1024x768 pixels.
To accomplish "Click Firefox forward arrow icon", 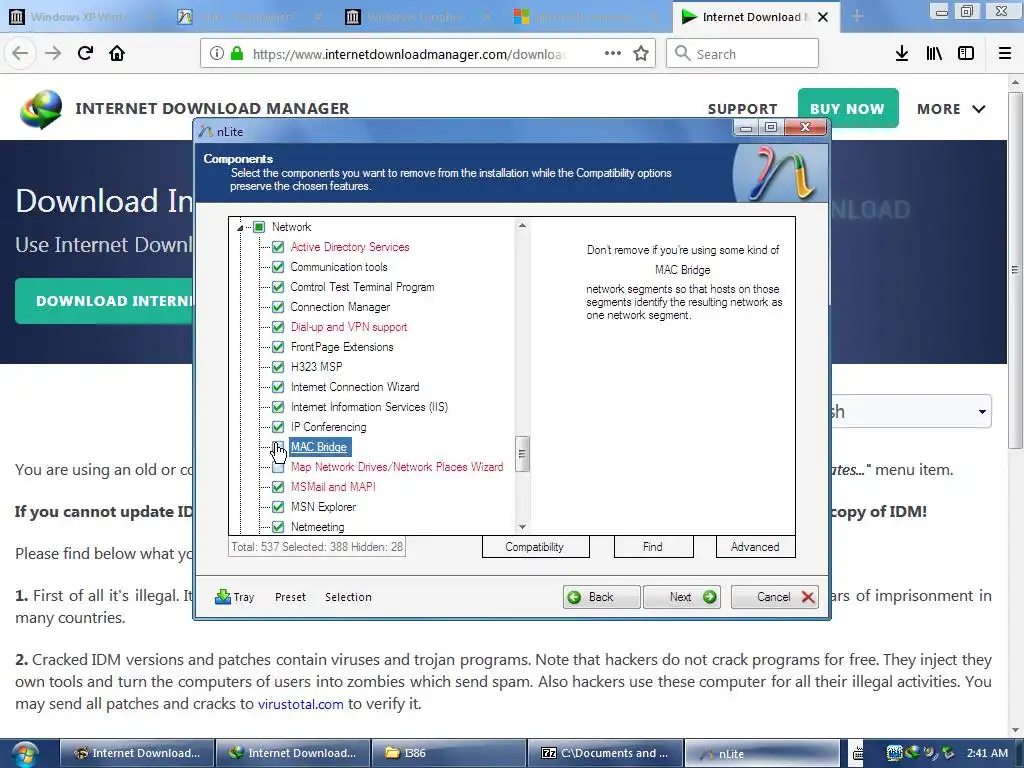I will (x=53, y=54).
